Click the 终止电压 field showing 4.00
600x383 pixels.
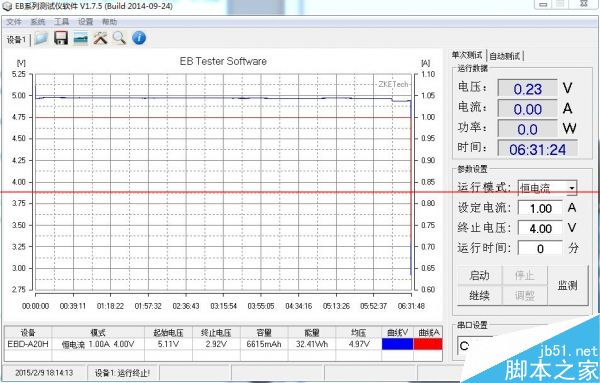coord(540,228)
